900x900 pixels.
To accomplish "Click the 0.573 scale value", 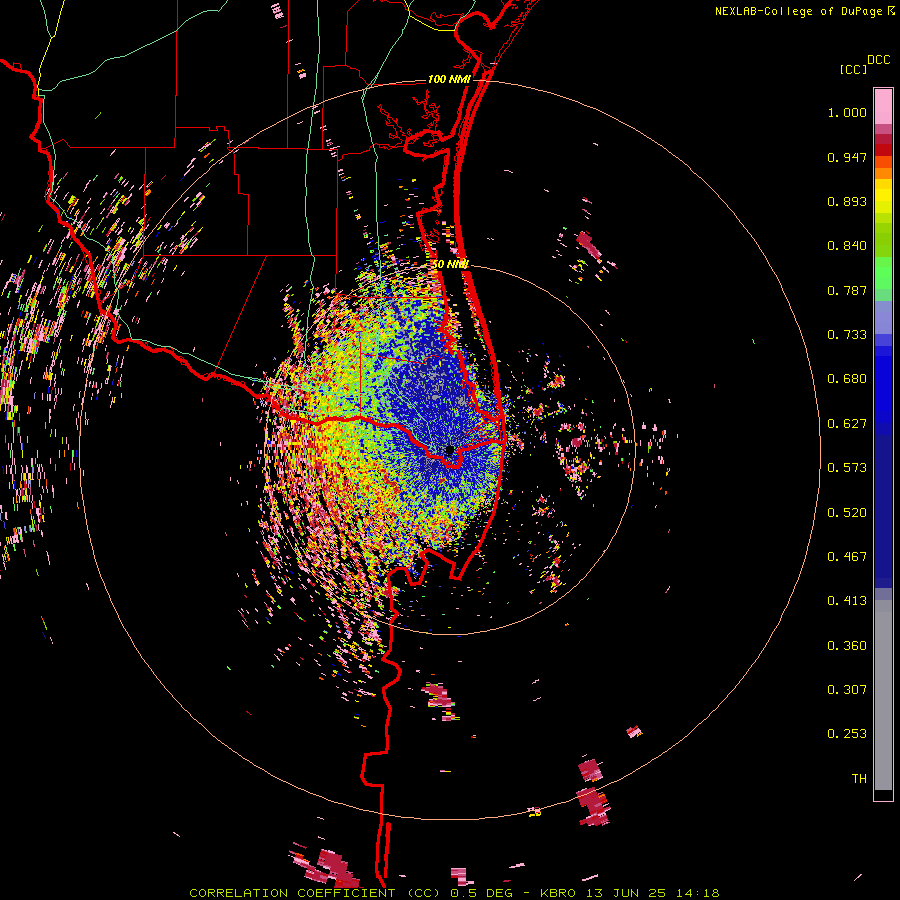I will (x=847, y=468).
